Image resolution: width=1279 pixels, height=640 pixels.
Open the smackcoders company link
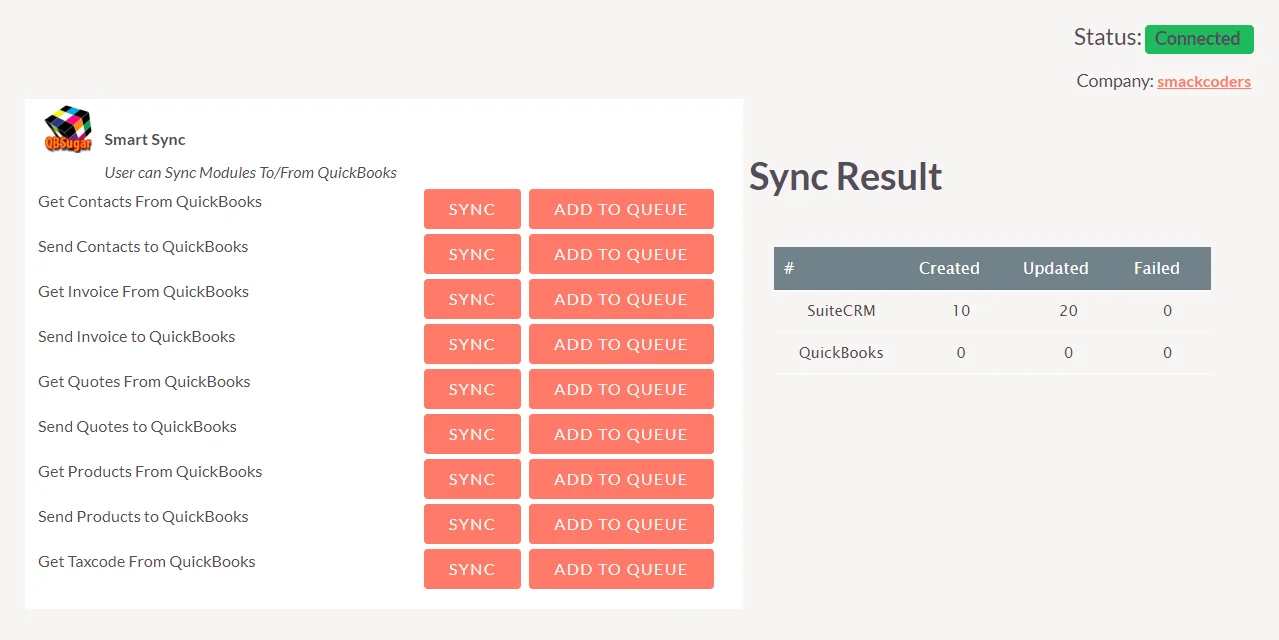pyautogui.click(x=1203, y=82)
